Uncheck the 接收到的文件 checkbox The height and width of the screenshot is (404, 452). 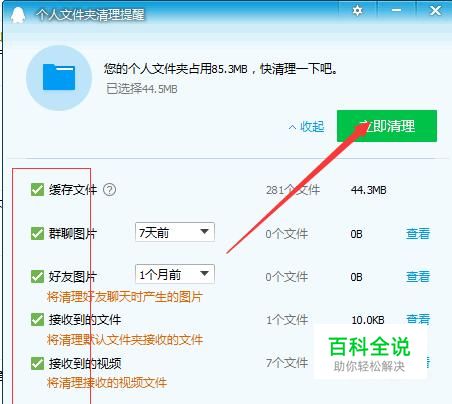37,319
